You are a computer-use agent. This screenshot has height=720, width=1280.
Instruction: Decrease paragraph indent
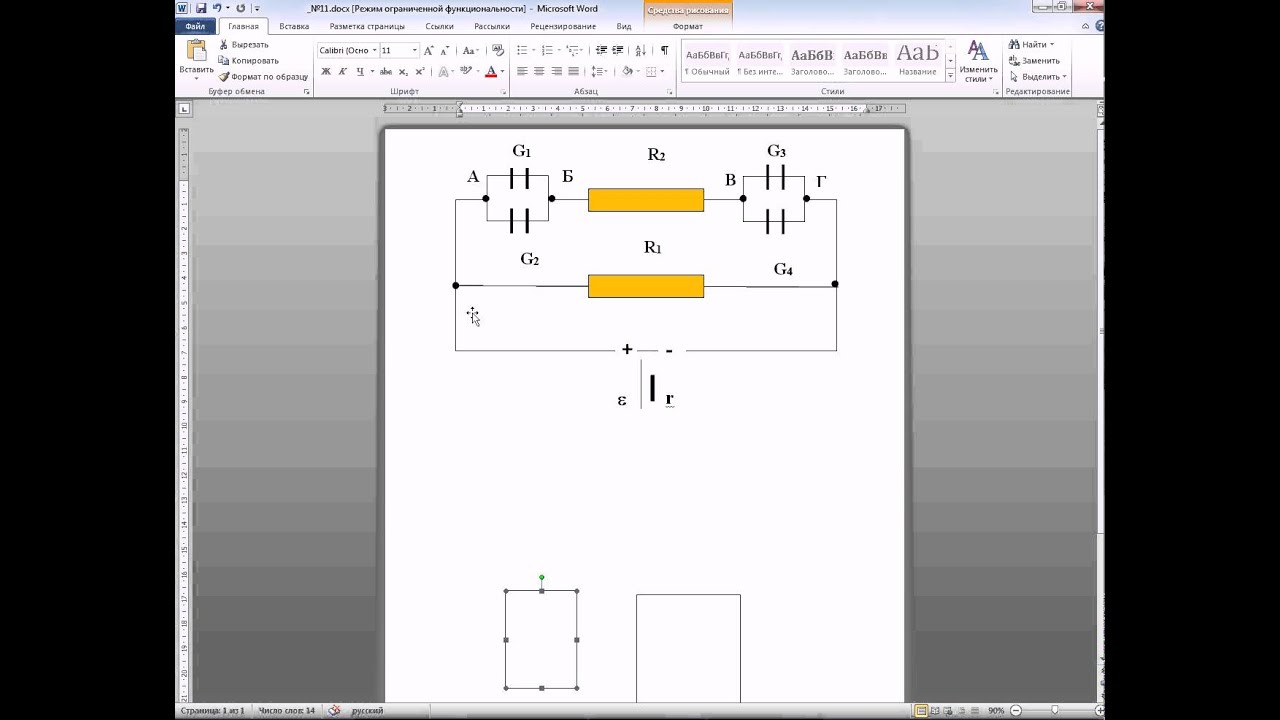(601, 50)
